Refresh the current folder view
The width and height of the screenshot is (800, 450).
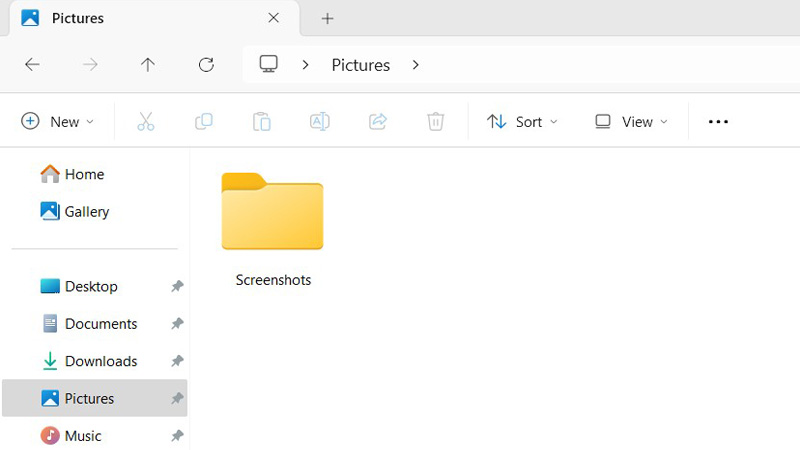coord(206,65)
